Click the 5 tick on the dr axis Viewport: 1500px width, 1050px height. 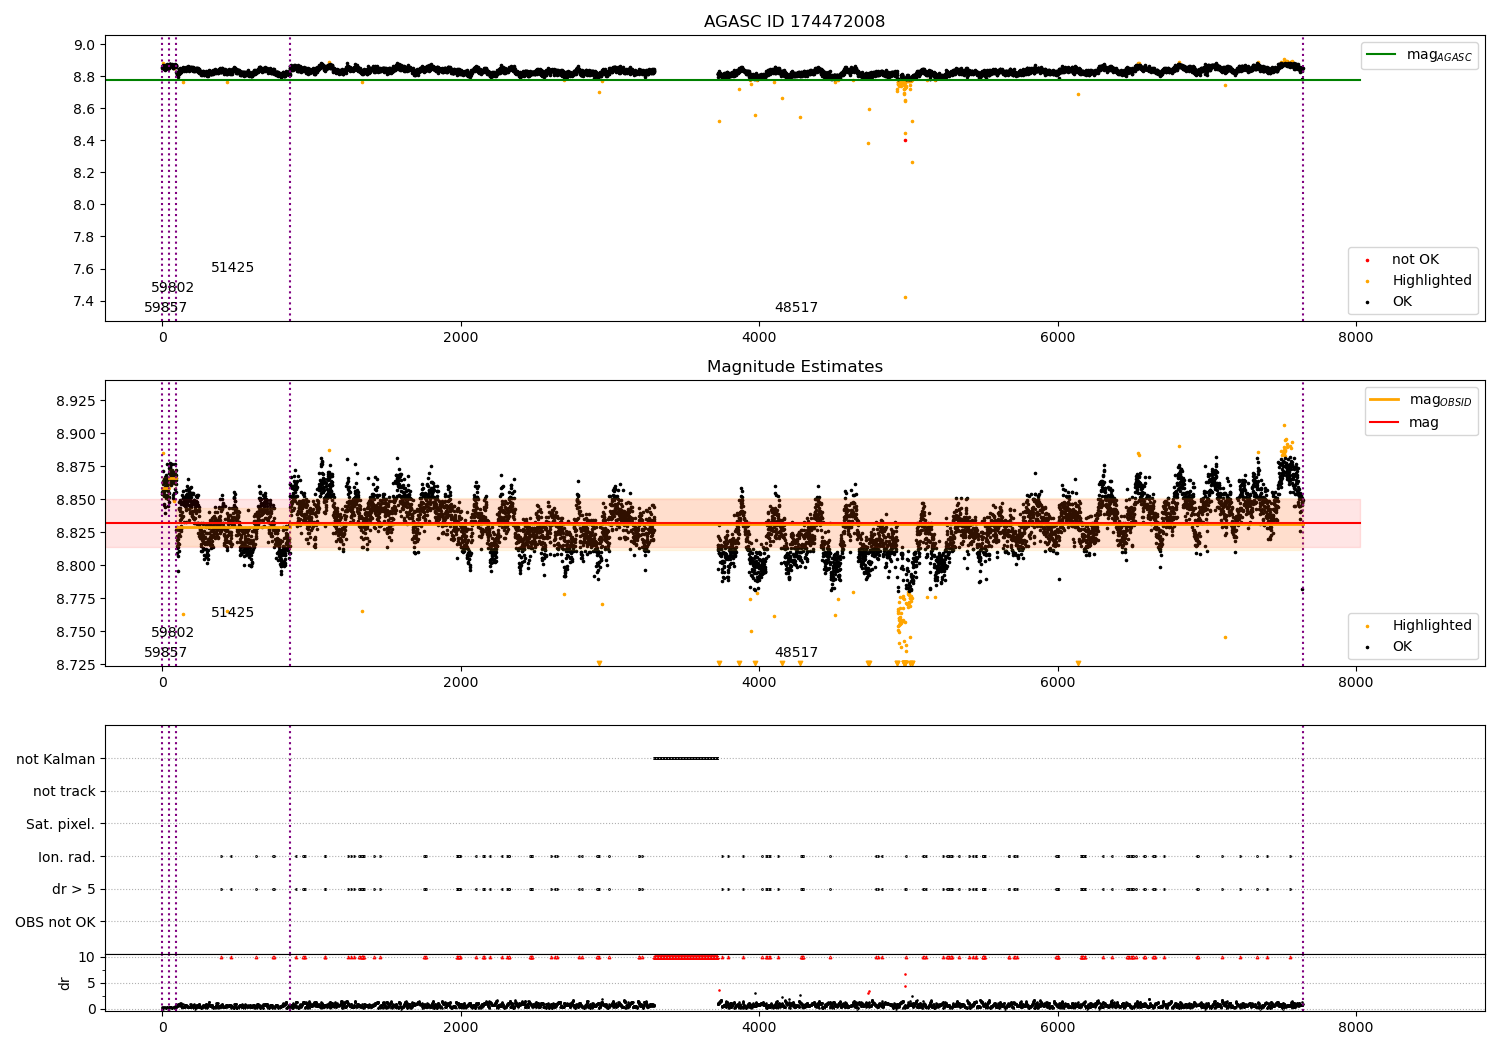pos(92,983)
